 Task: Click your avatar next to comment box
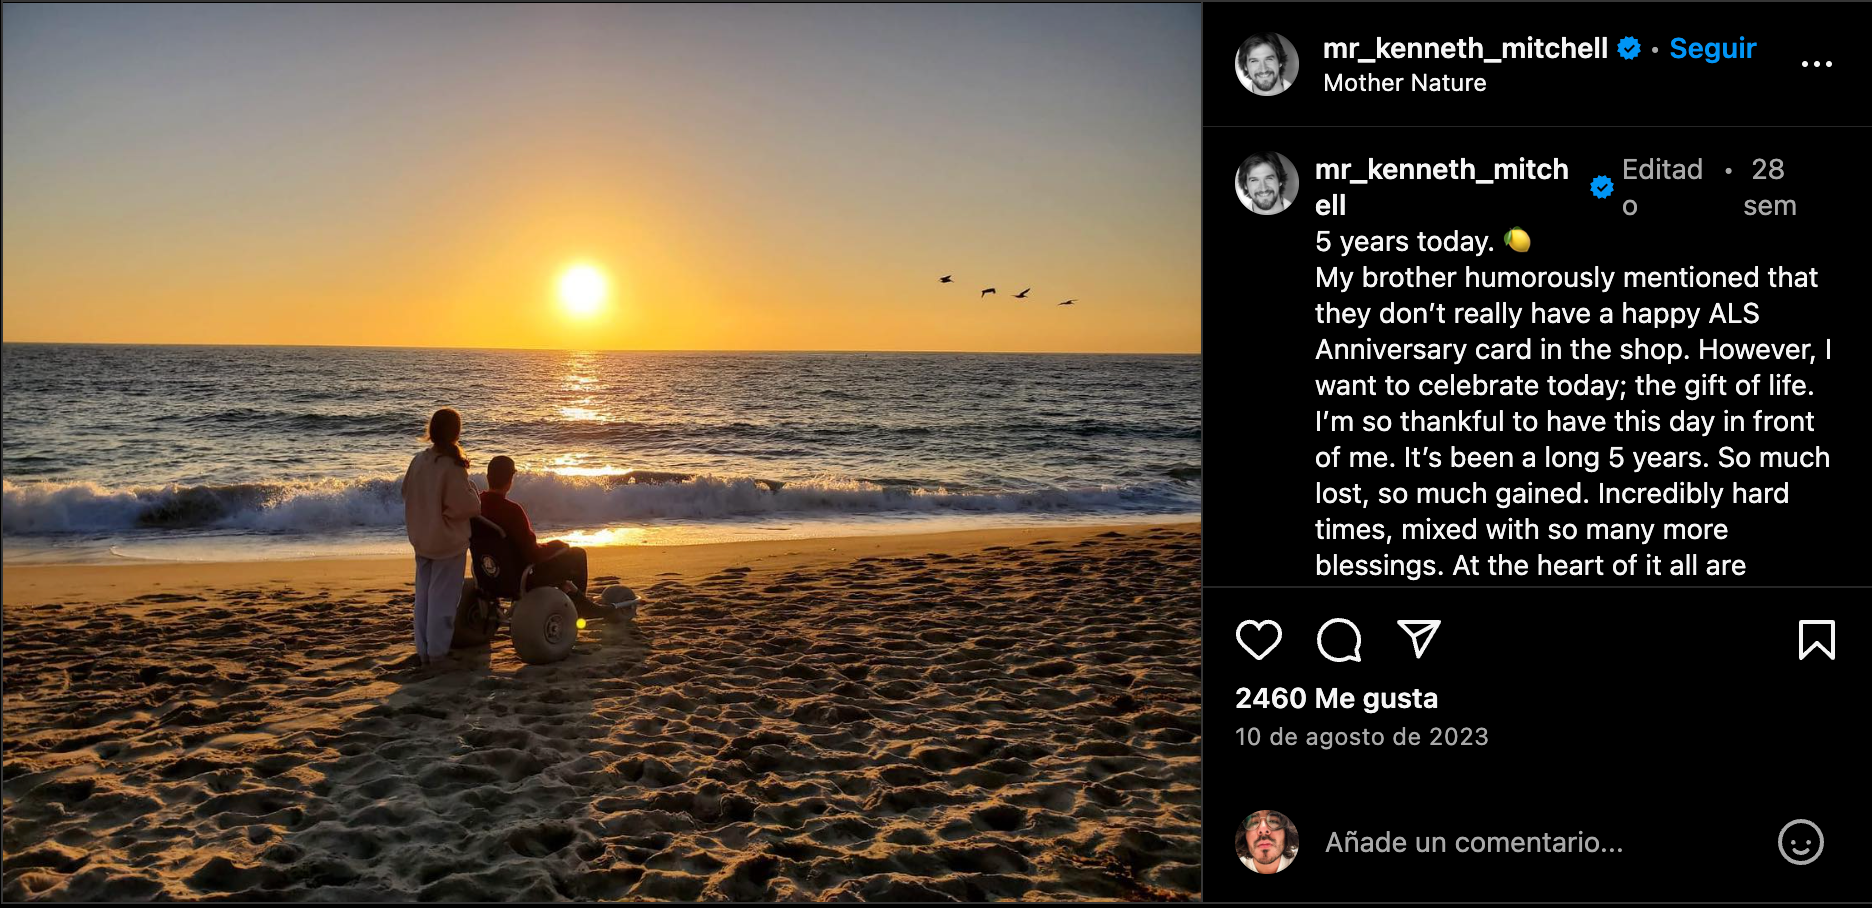click(1266, 842)
